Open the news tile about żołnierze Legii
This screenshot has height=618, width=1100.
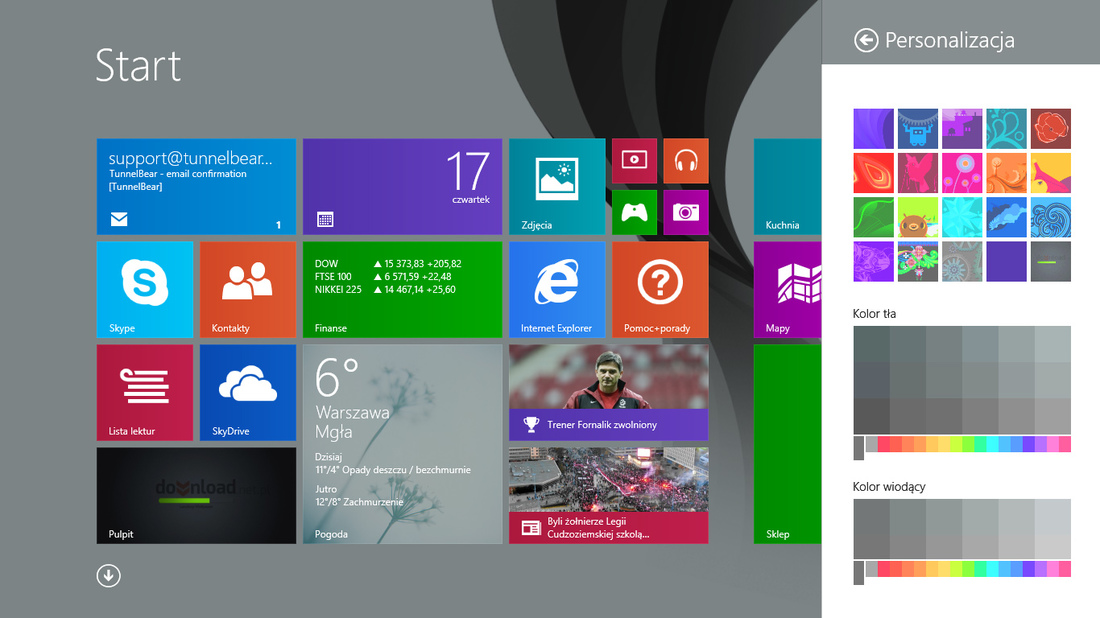pos(609,496)
